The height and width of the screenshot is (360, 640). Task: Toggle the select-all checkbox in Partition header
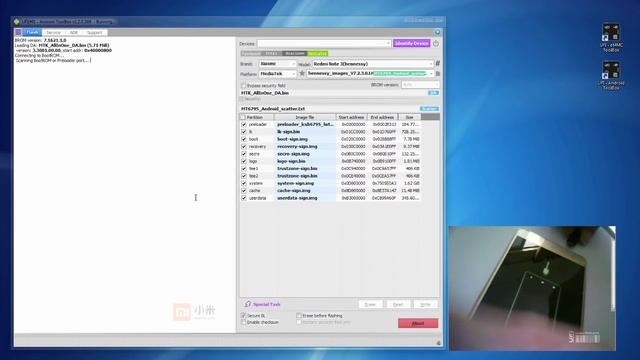tap(243, 117)
